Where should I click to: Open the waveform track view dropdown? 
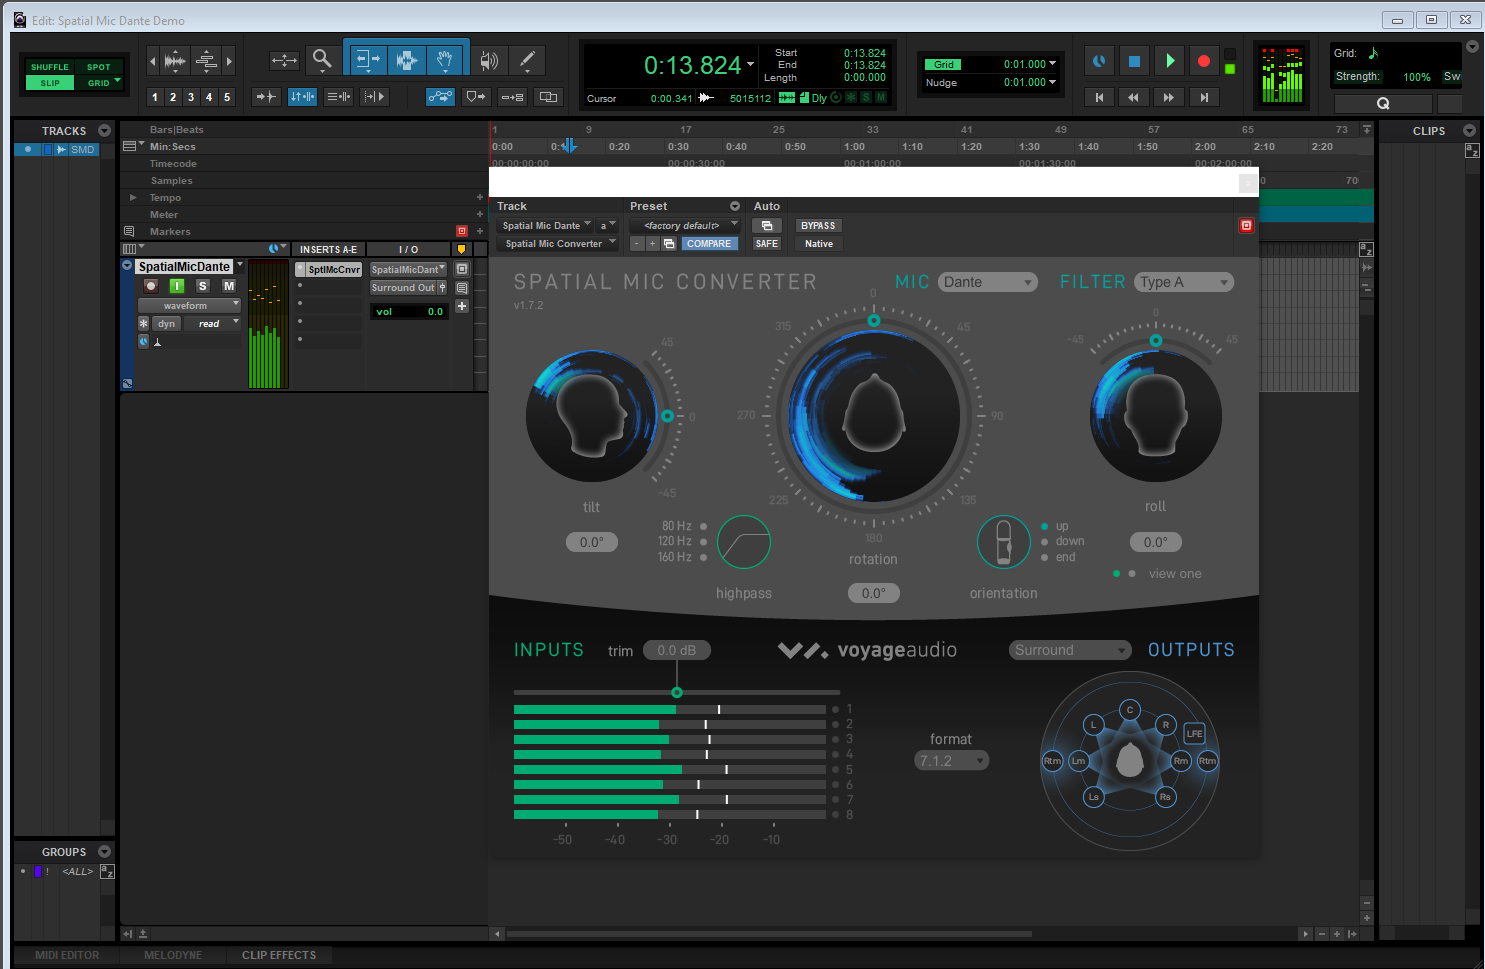(x=189, y=305)
